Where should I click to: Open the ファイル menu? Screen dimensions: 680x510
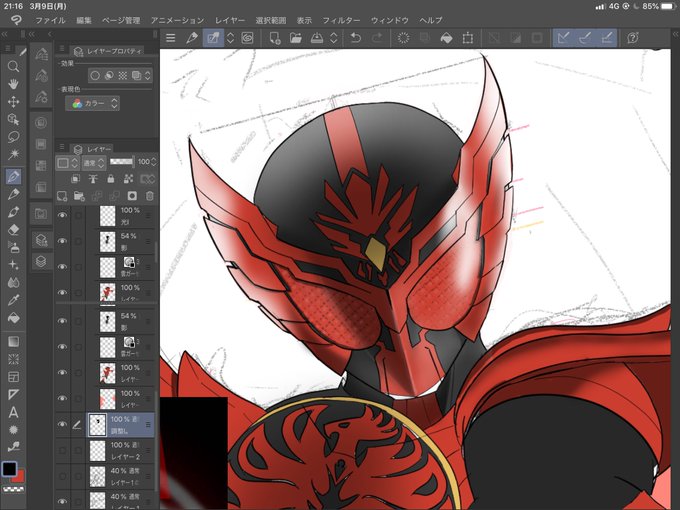(x=50, y=20)
